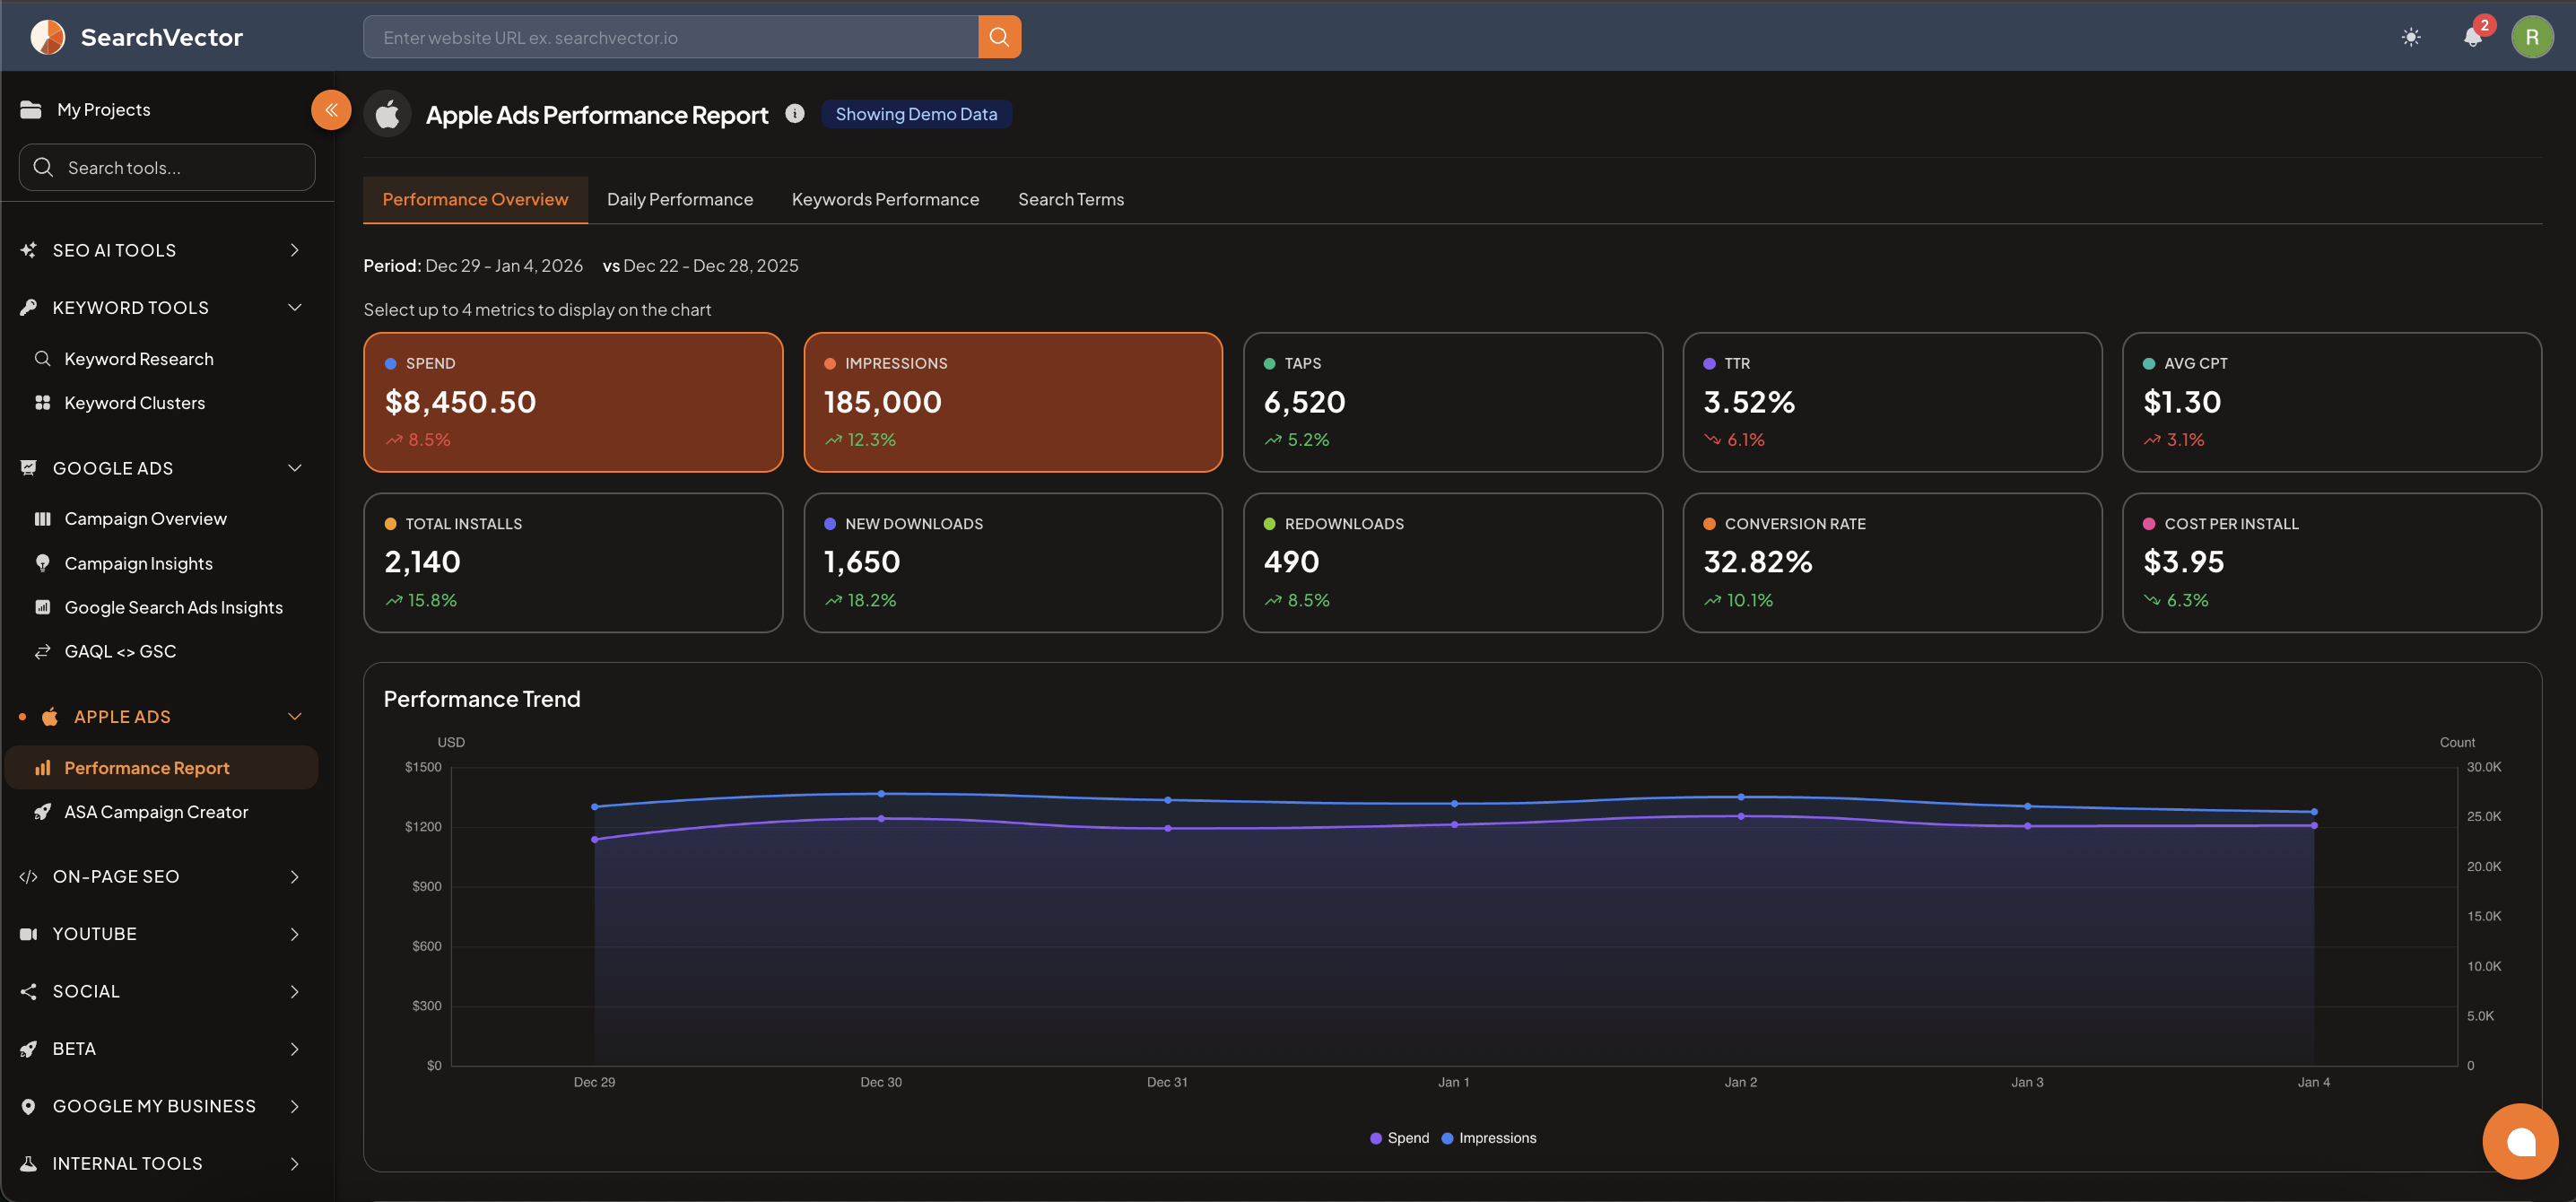Open Campaign Insights in the sidebar
The height and width of the screenshot is (1202, 2576).
click(138, 563)
